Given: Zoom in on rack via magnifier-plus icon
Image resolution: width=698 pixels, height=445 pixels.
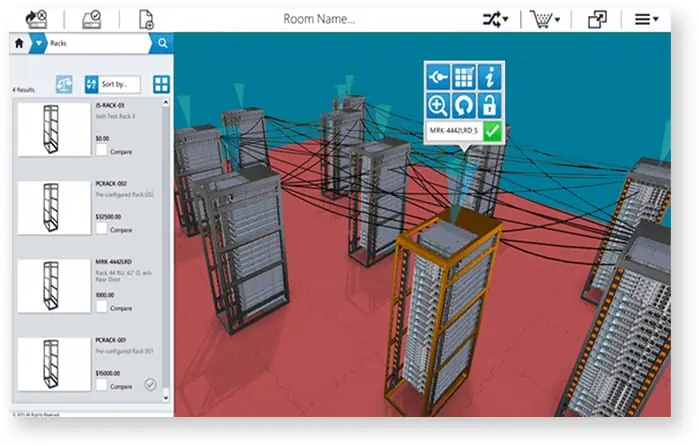Looking at the screenshot, I should [x=438, y=105].
